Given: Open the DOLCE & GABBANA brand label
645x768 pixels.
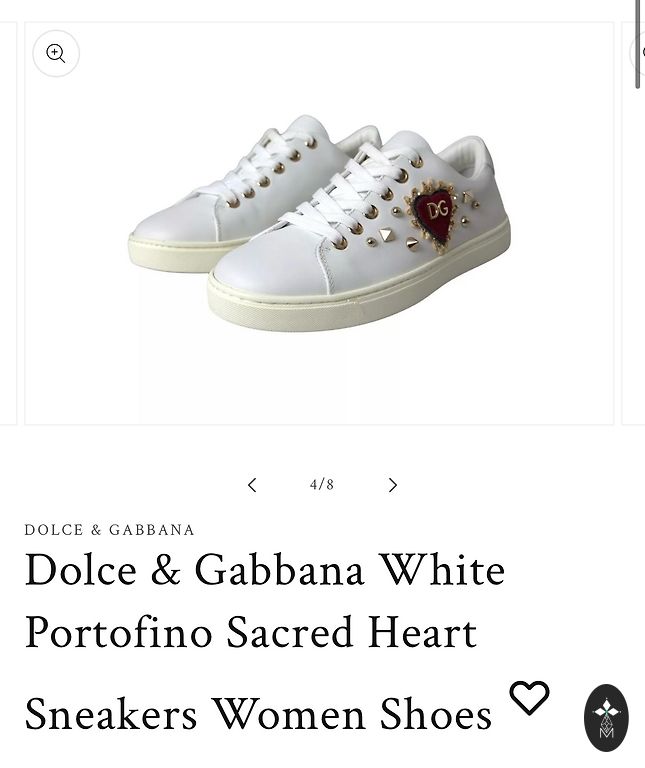Looking at the screenshot, I should click(110, 530).
